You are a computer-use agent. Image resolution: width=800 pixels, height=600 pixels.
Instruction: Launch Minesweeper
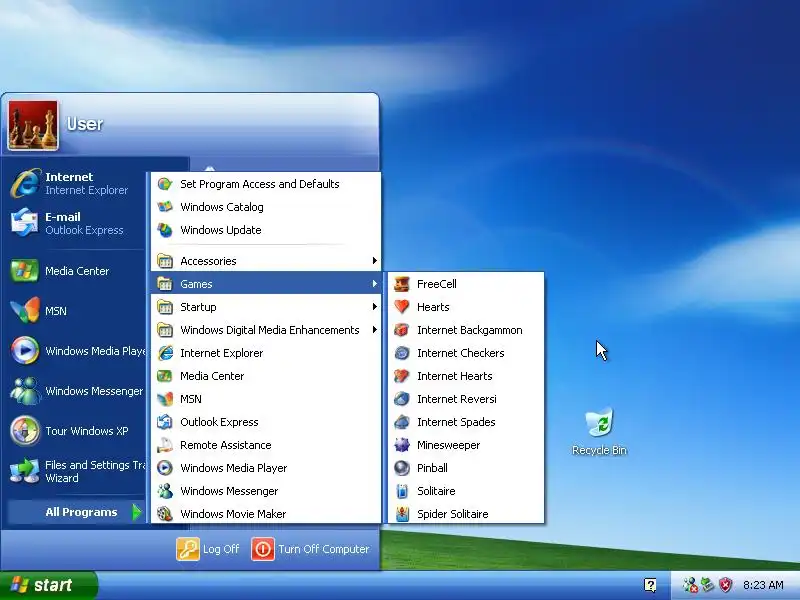[466, 445]
